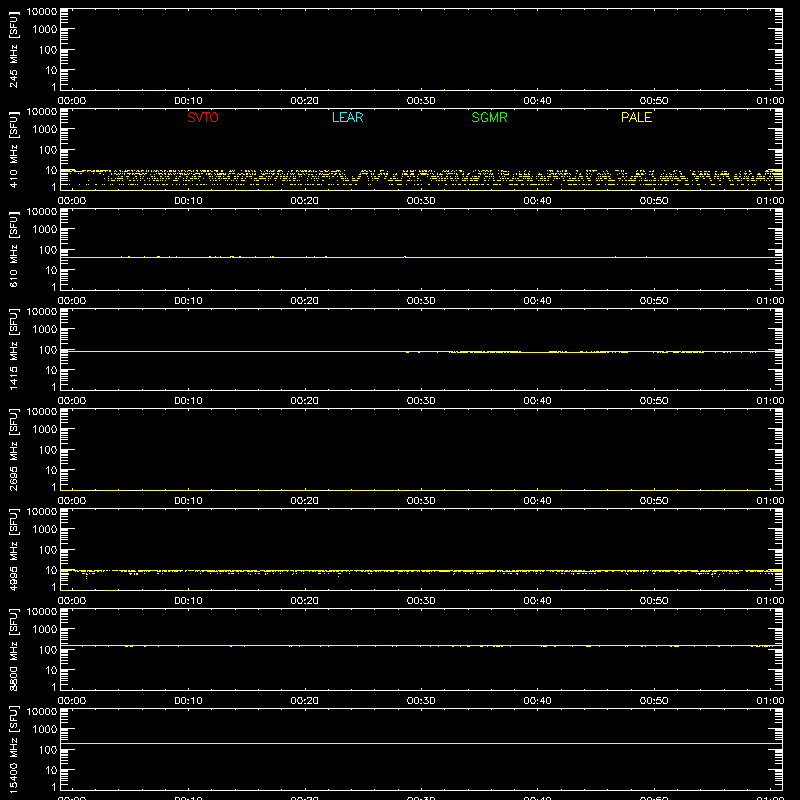Select the 245 MHz [SFU] axis label

point(14,49)
